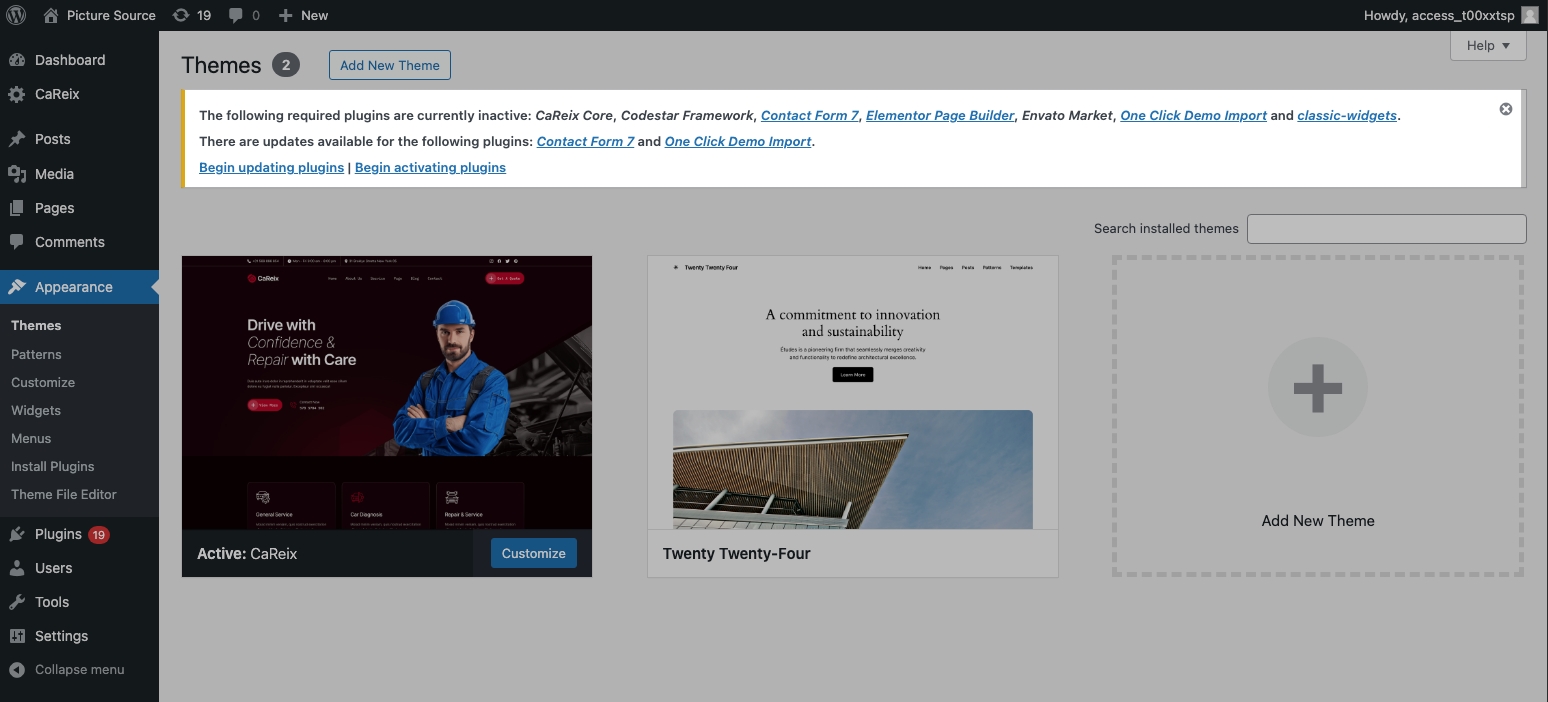Open the Elementor Page Builder link
The width and height of the screenshot is (1548, 702).
coord(939,115)
